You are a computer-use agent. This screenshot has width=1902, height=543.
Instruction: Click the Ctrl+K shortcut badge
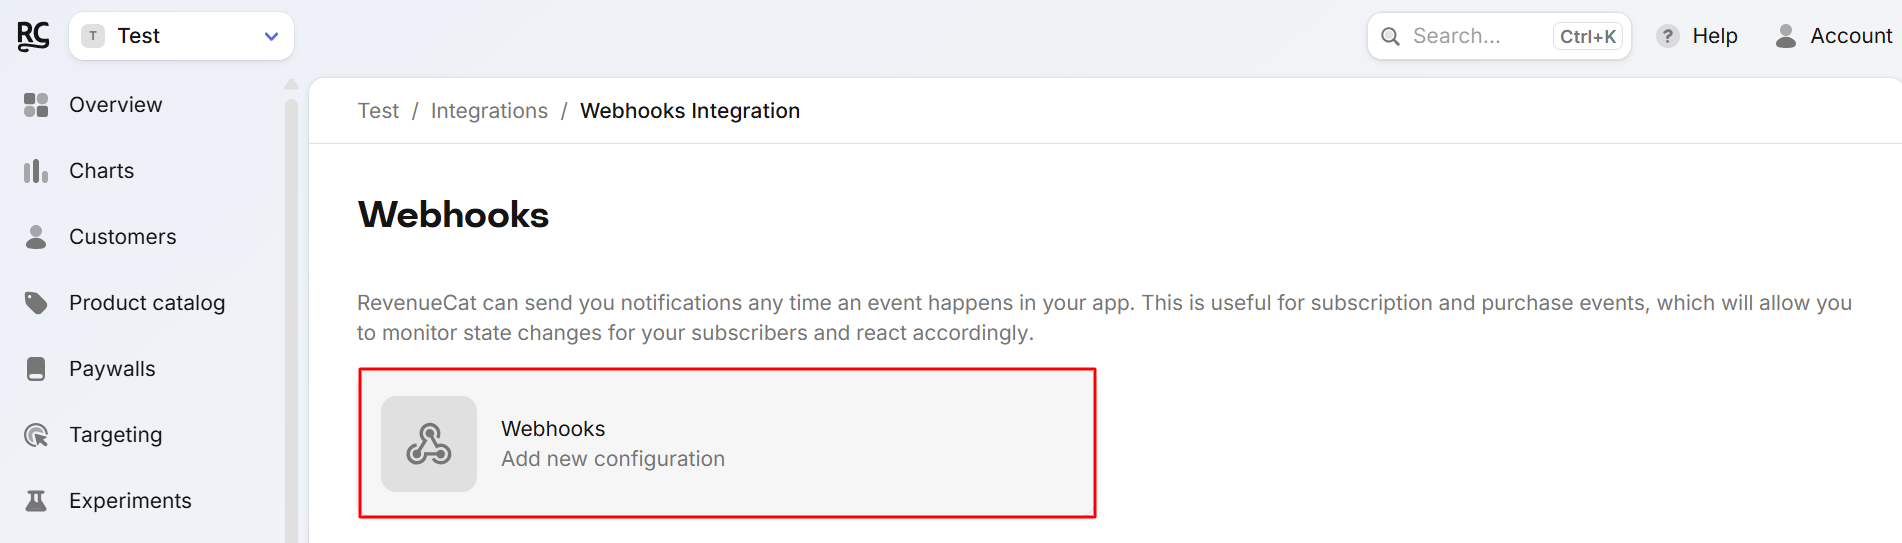1588,37
